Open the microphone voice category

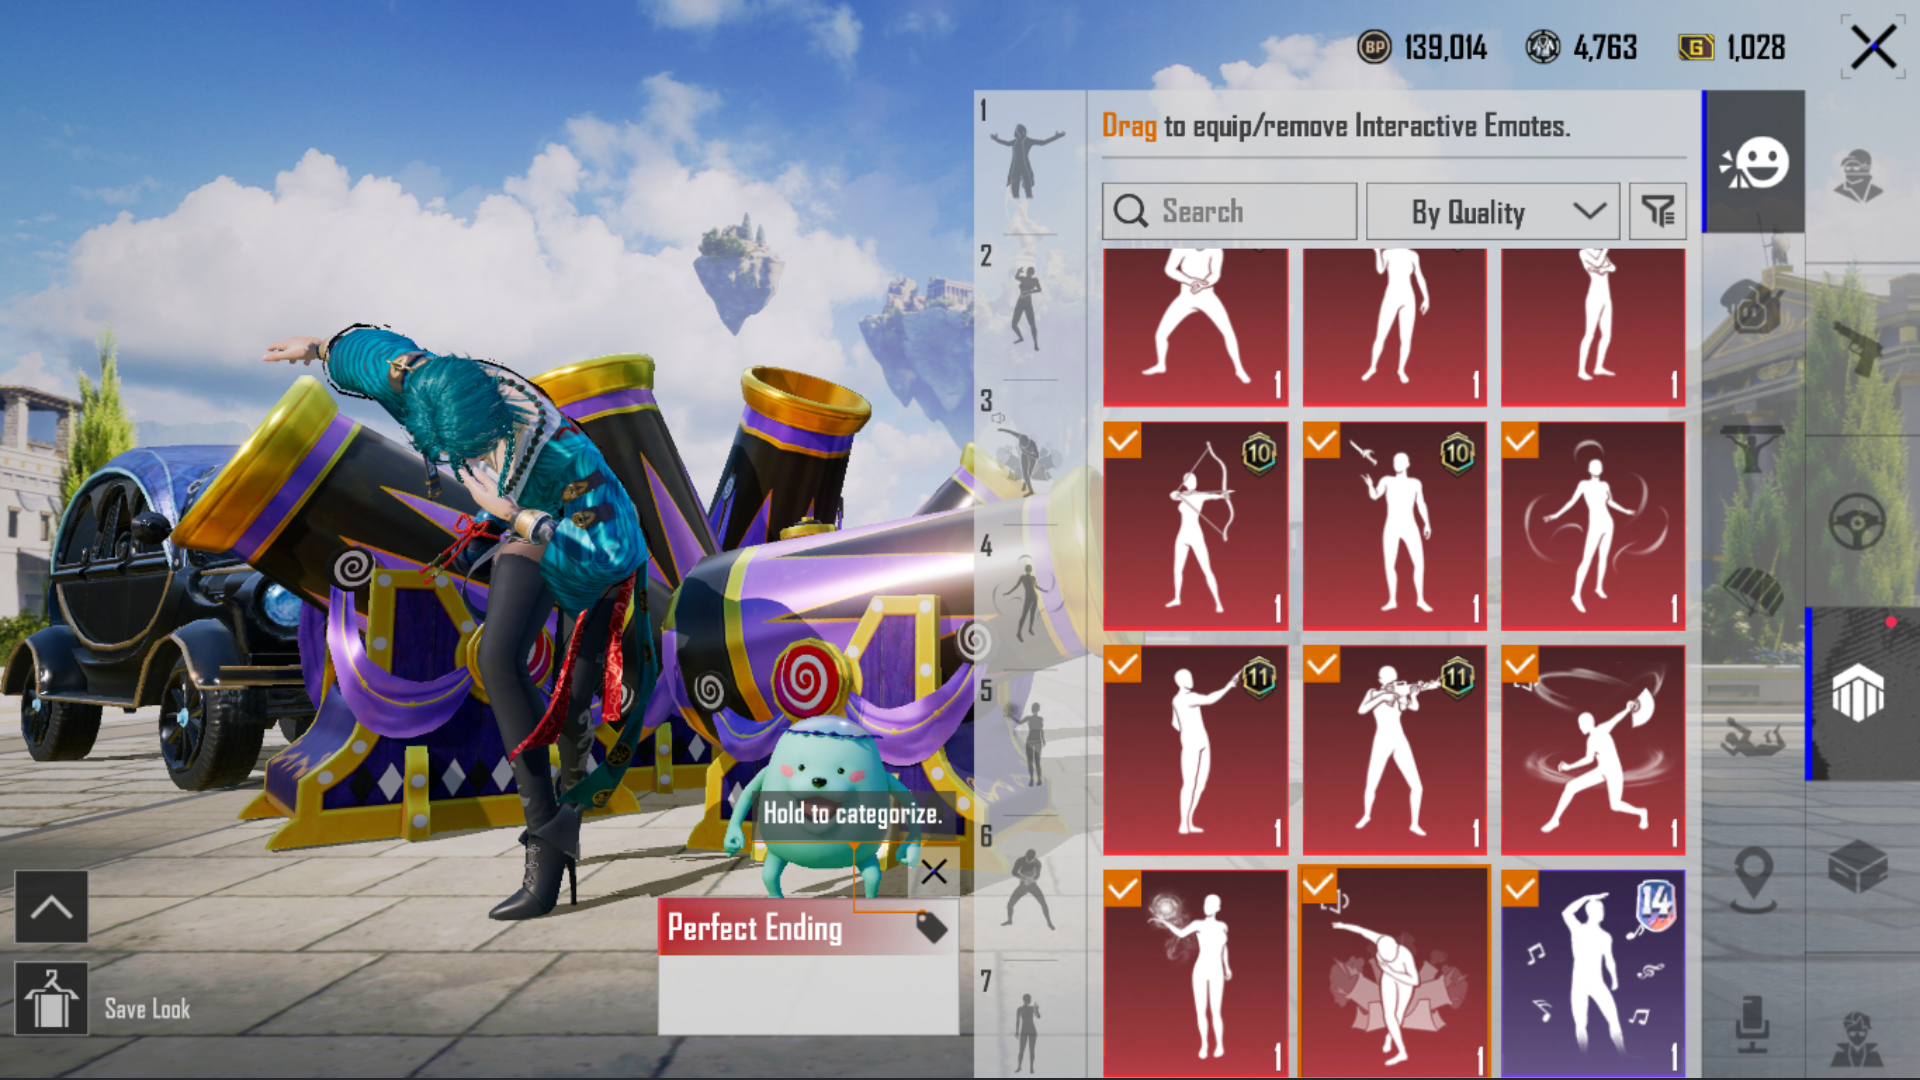(1753, 1024)
